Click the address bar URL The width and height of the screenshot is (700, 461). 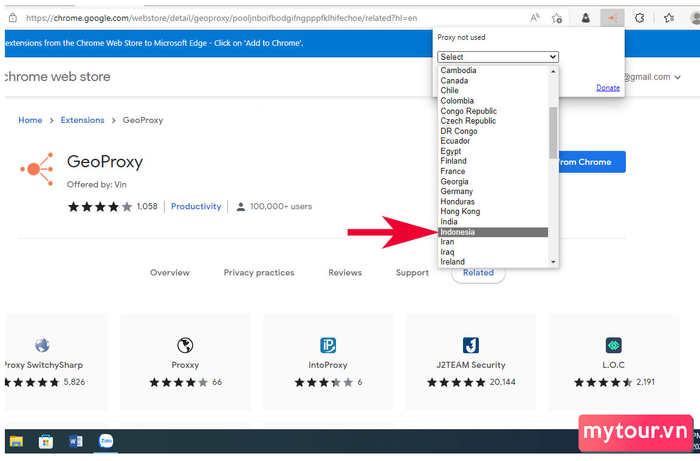(x=221, y=18)
